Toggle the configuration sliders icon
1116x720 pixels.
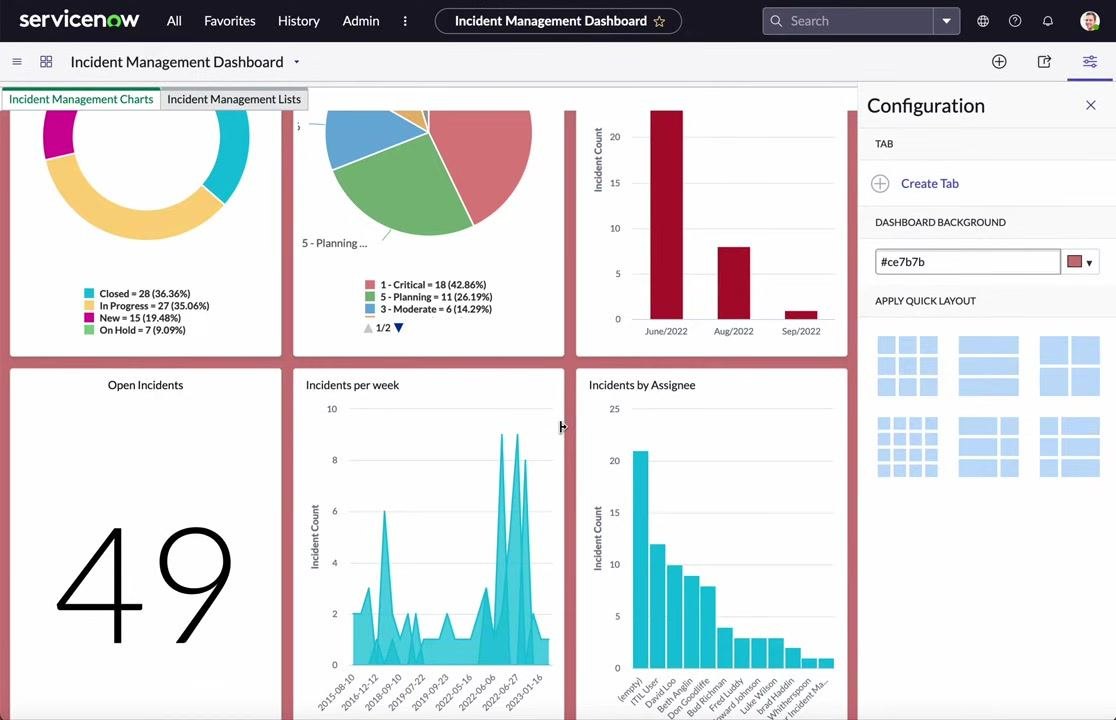[1090, 62]
